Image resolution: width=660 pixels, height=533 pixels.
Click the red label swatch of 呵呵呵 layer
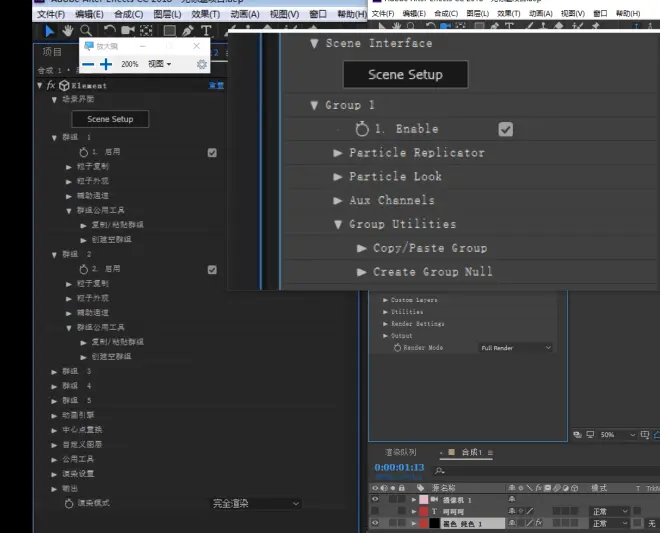pyautogui.click(x=423, y=511)
